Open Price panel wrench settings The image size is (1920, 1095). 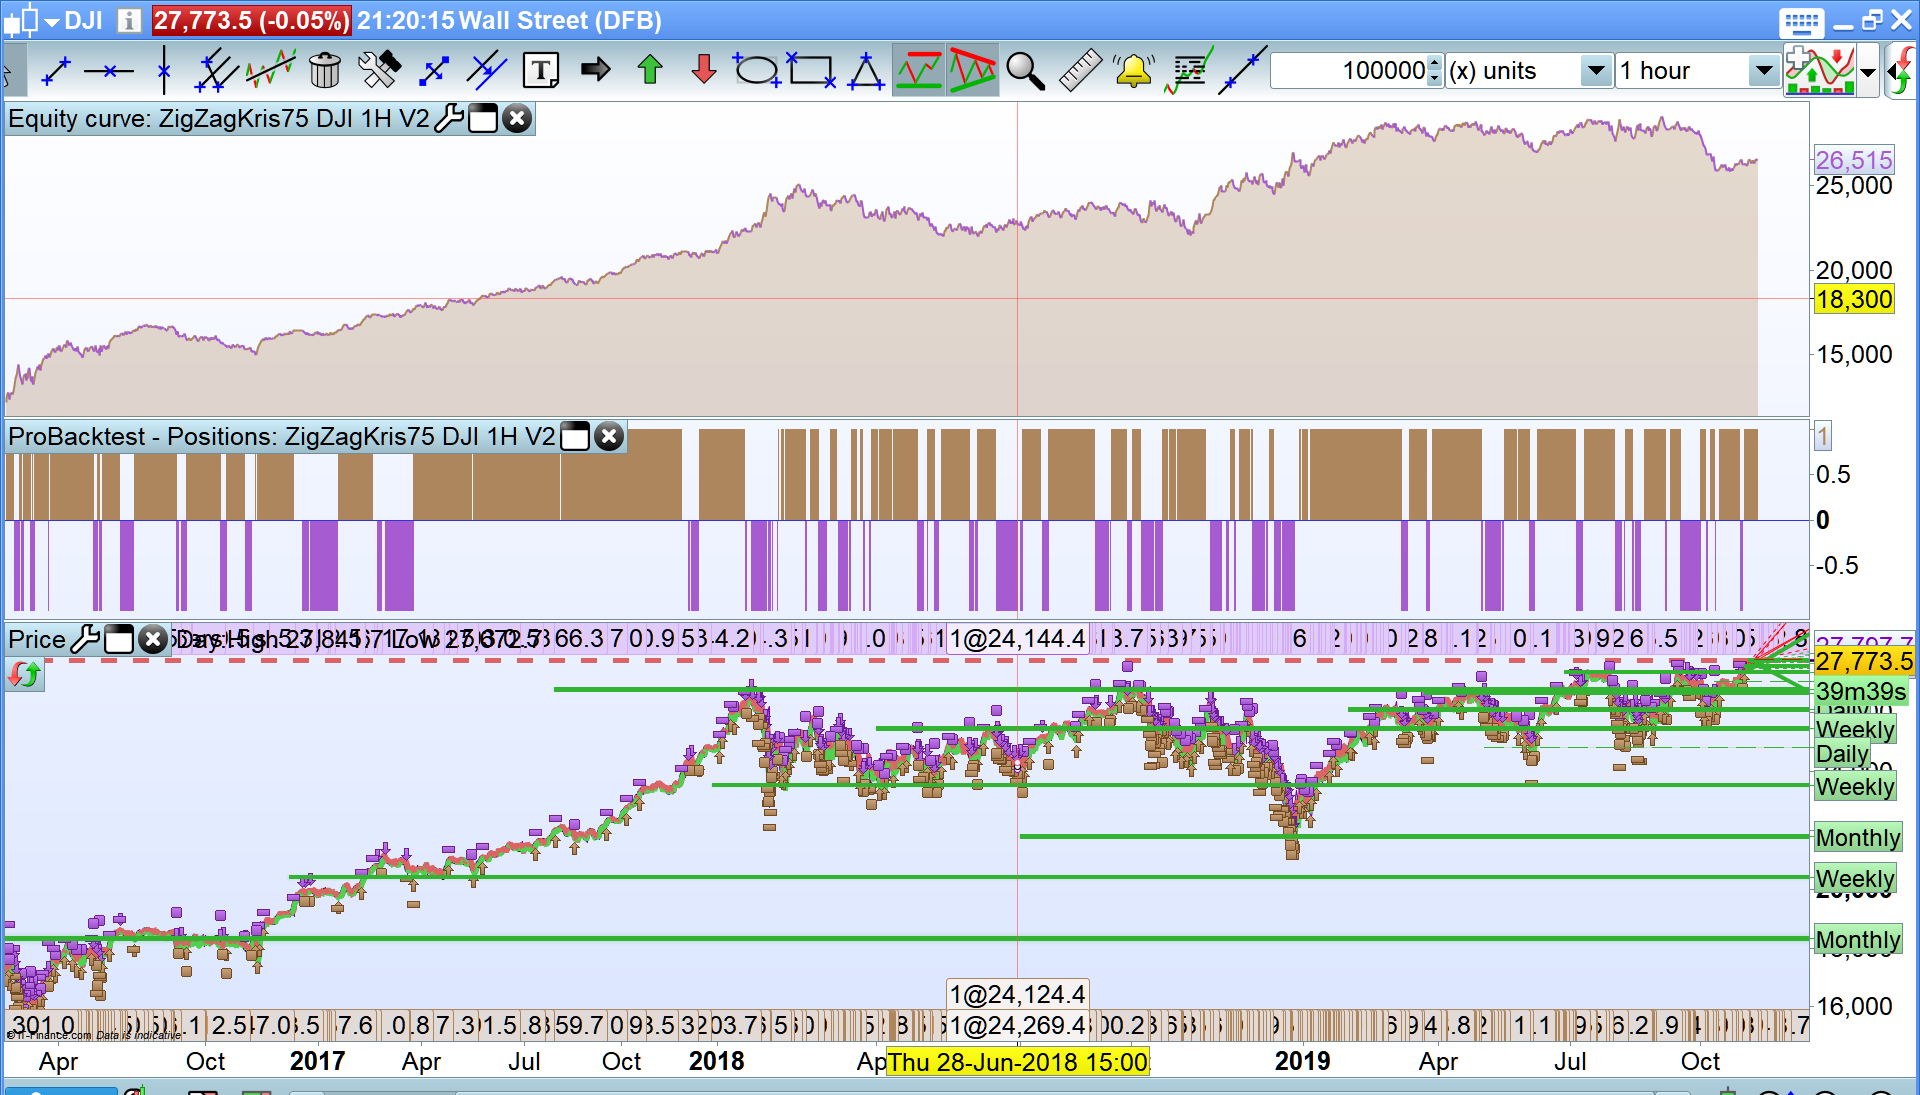(x=86, y=639)
